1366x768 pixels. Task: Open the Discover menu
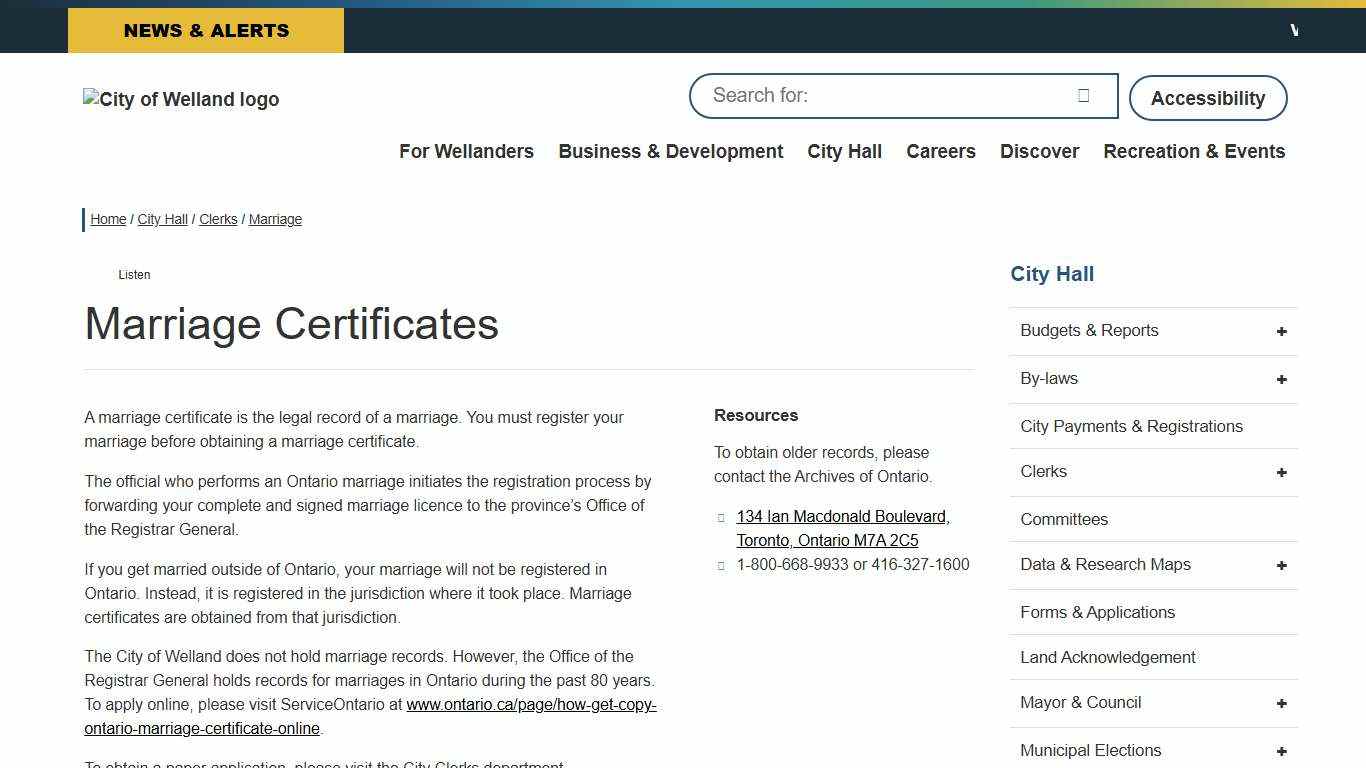click(1039, 151)
